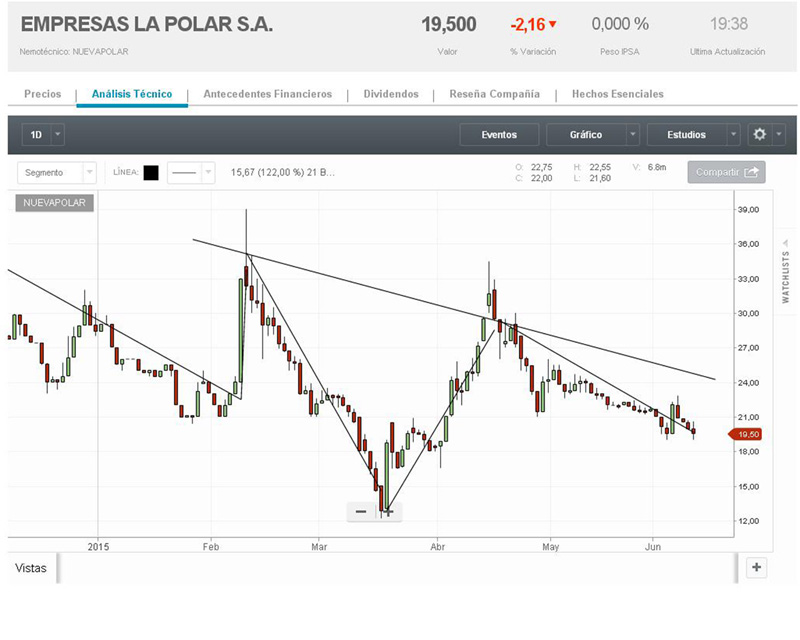Click the high price value 22,55

click(x=600, y=167)
